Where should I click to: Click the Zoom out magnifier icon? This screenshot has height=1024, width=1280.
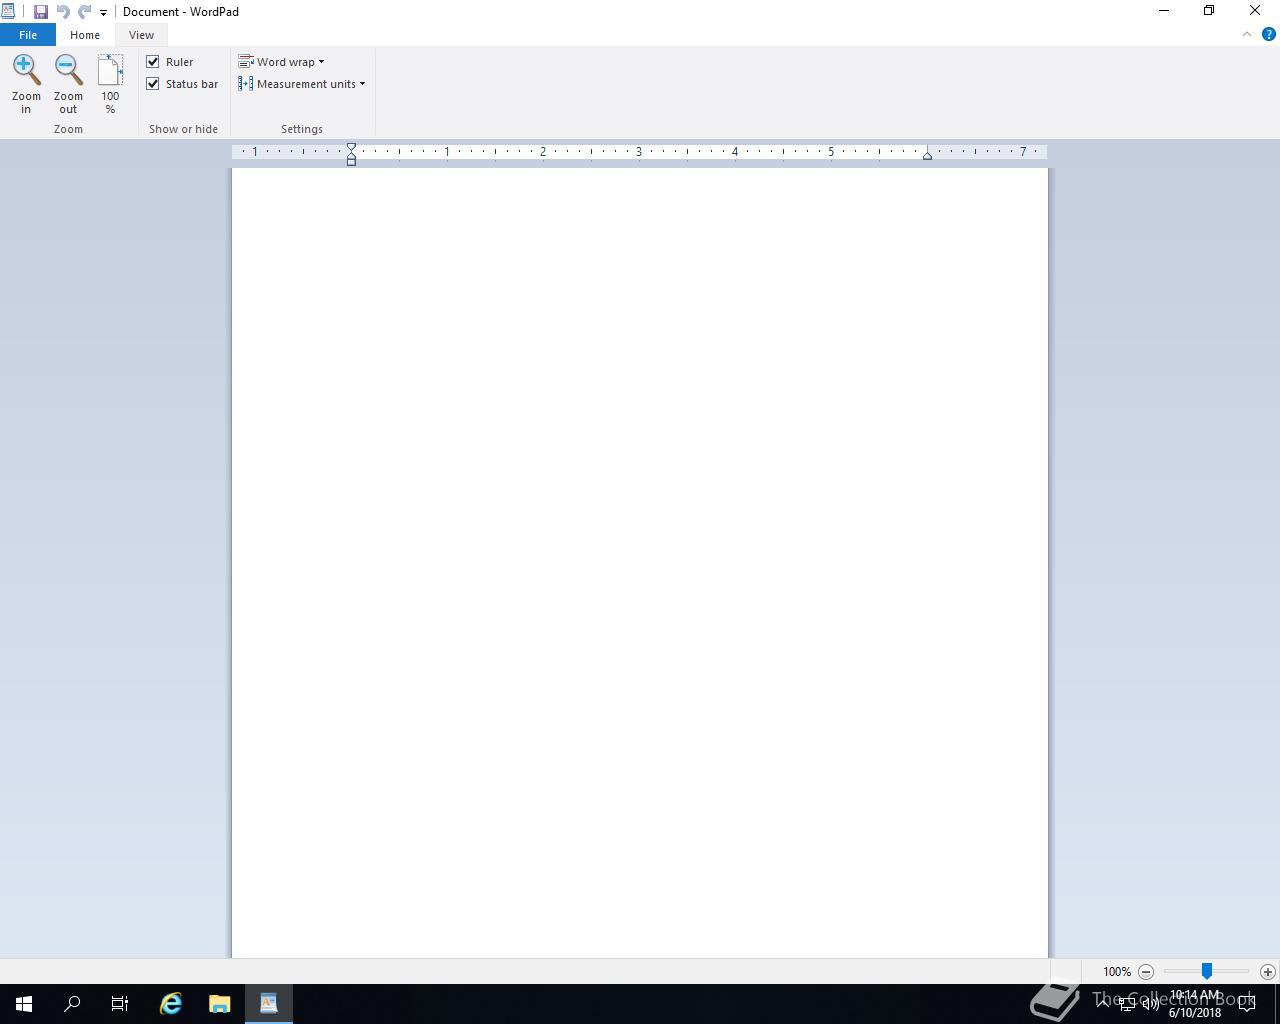coord(68,70)
